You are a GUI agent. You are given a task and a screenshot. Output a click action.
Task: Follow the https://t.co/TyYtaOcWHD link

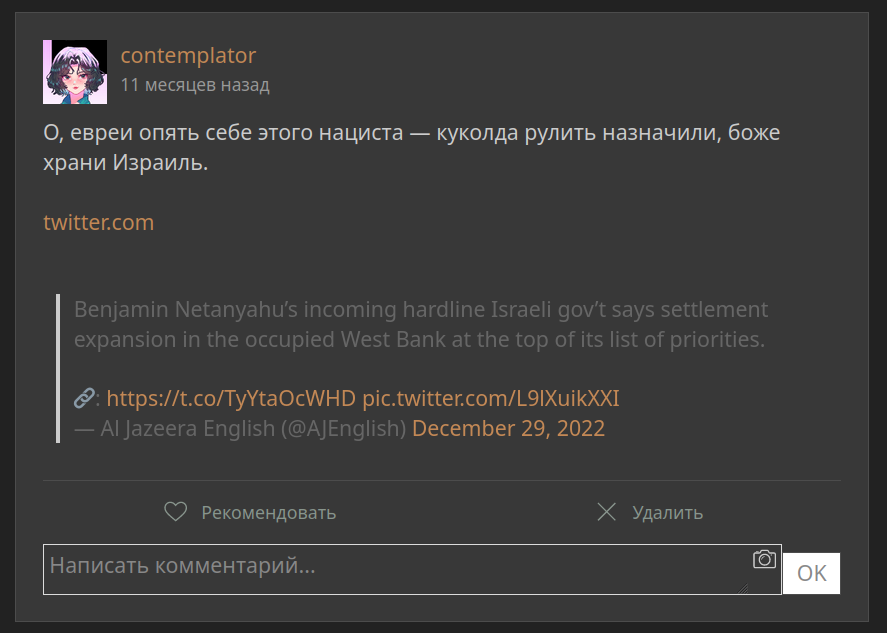(x=231, y=398)
